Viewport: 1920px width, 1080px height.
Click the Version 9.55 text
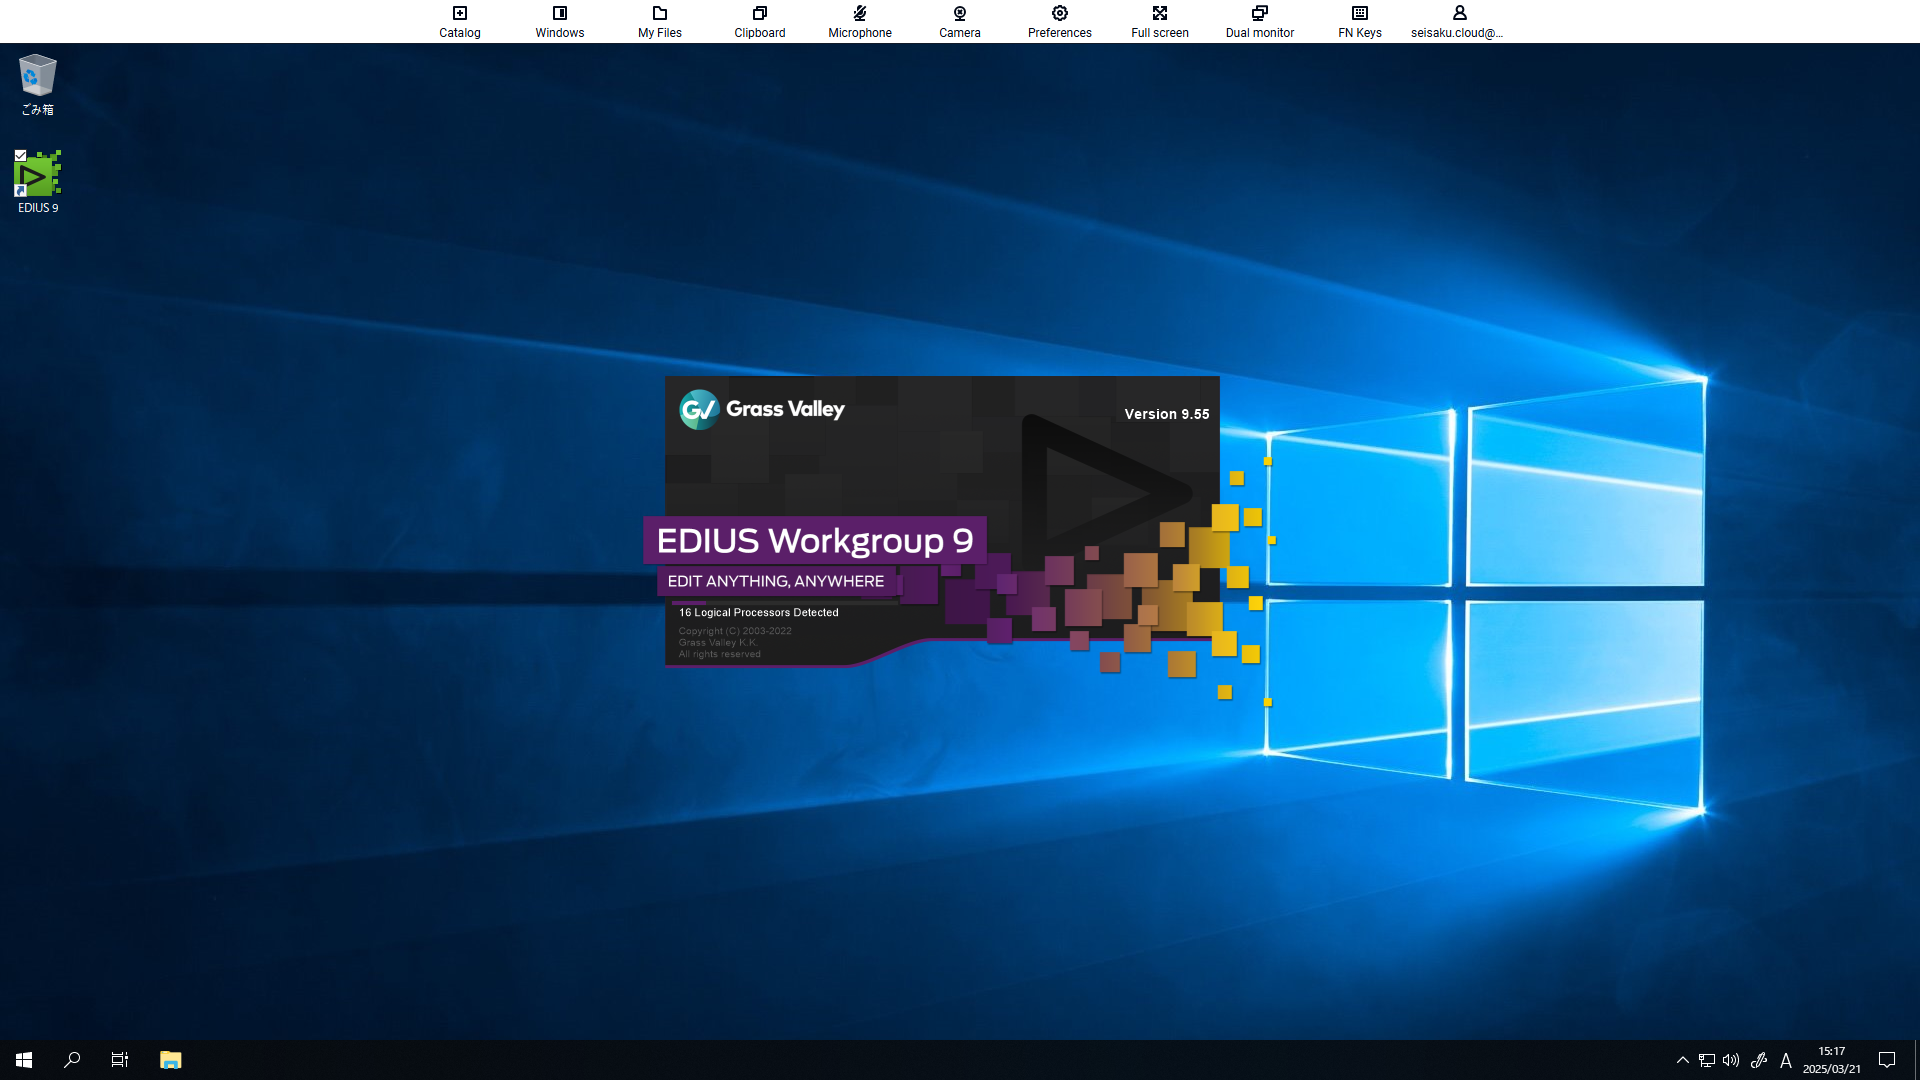click(1167, 414)
